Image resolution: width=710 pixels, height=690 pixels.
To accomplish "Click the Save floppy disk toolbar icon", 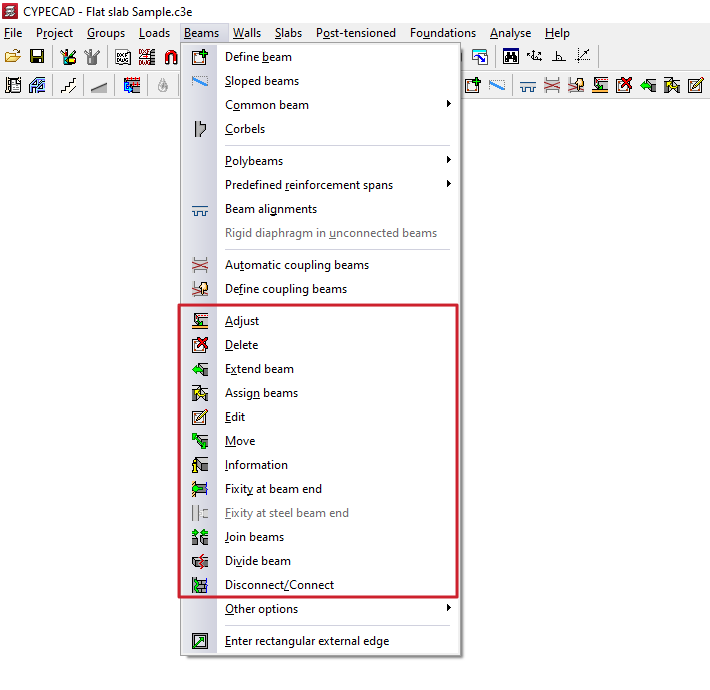I will point(37,57).
